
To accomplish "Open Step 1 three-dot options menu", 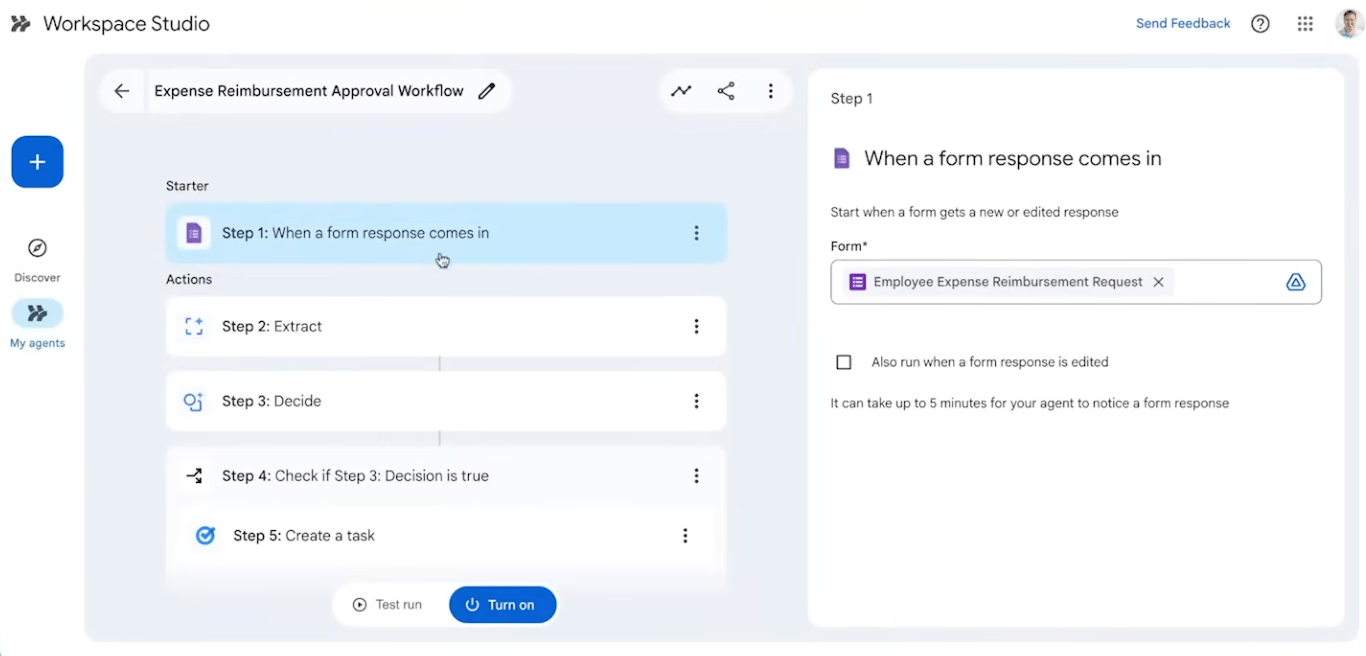I will 696,233.
